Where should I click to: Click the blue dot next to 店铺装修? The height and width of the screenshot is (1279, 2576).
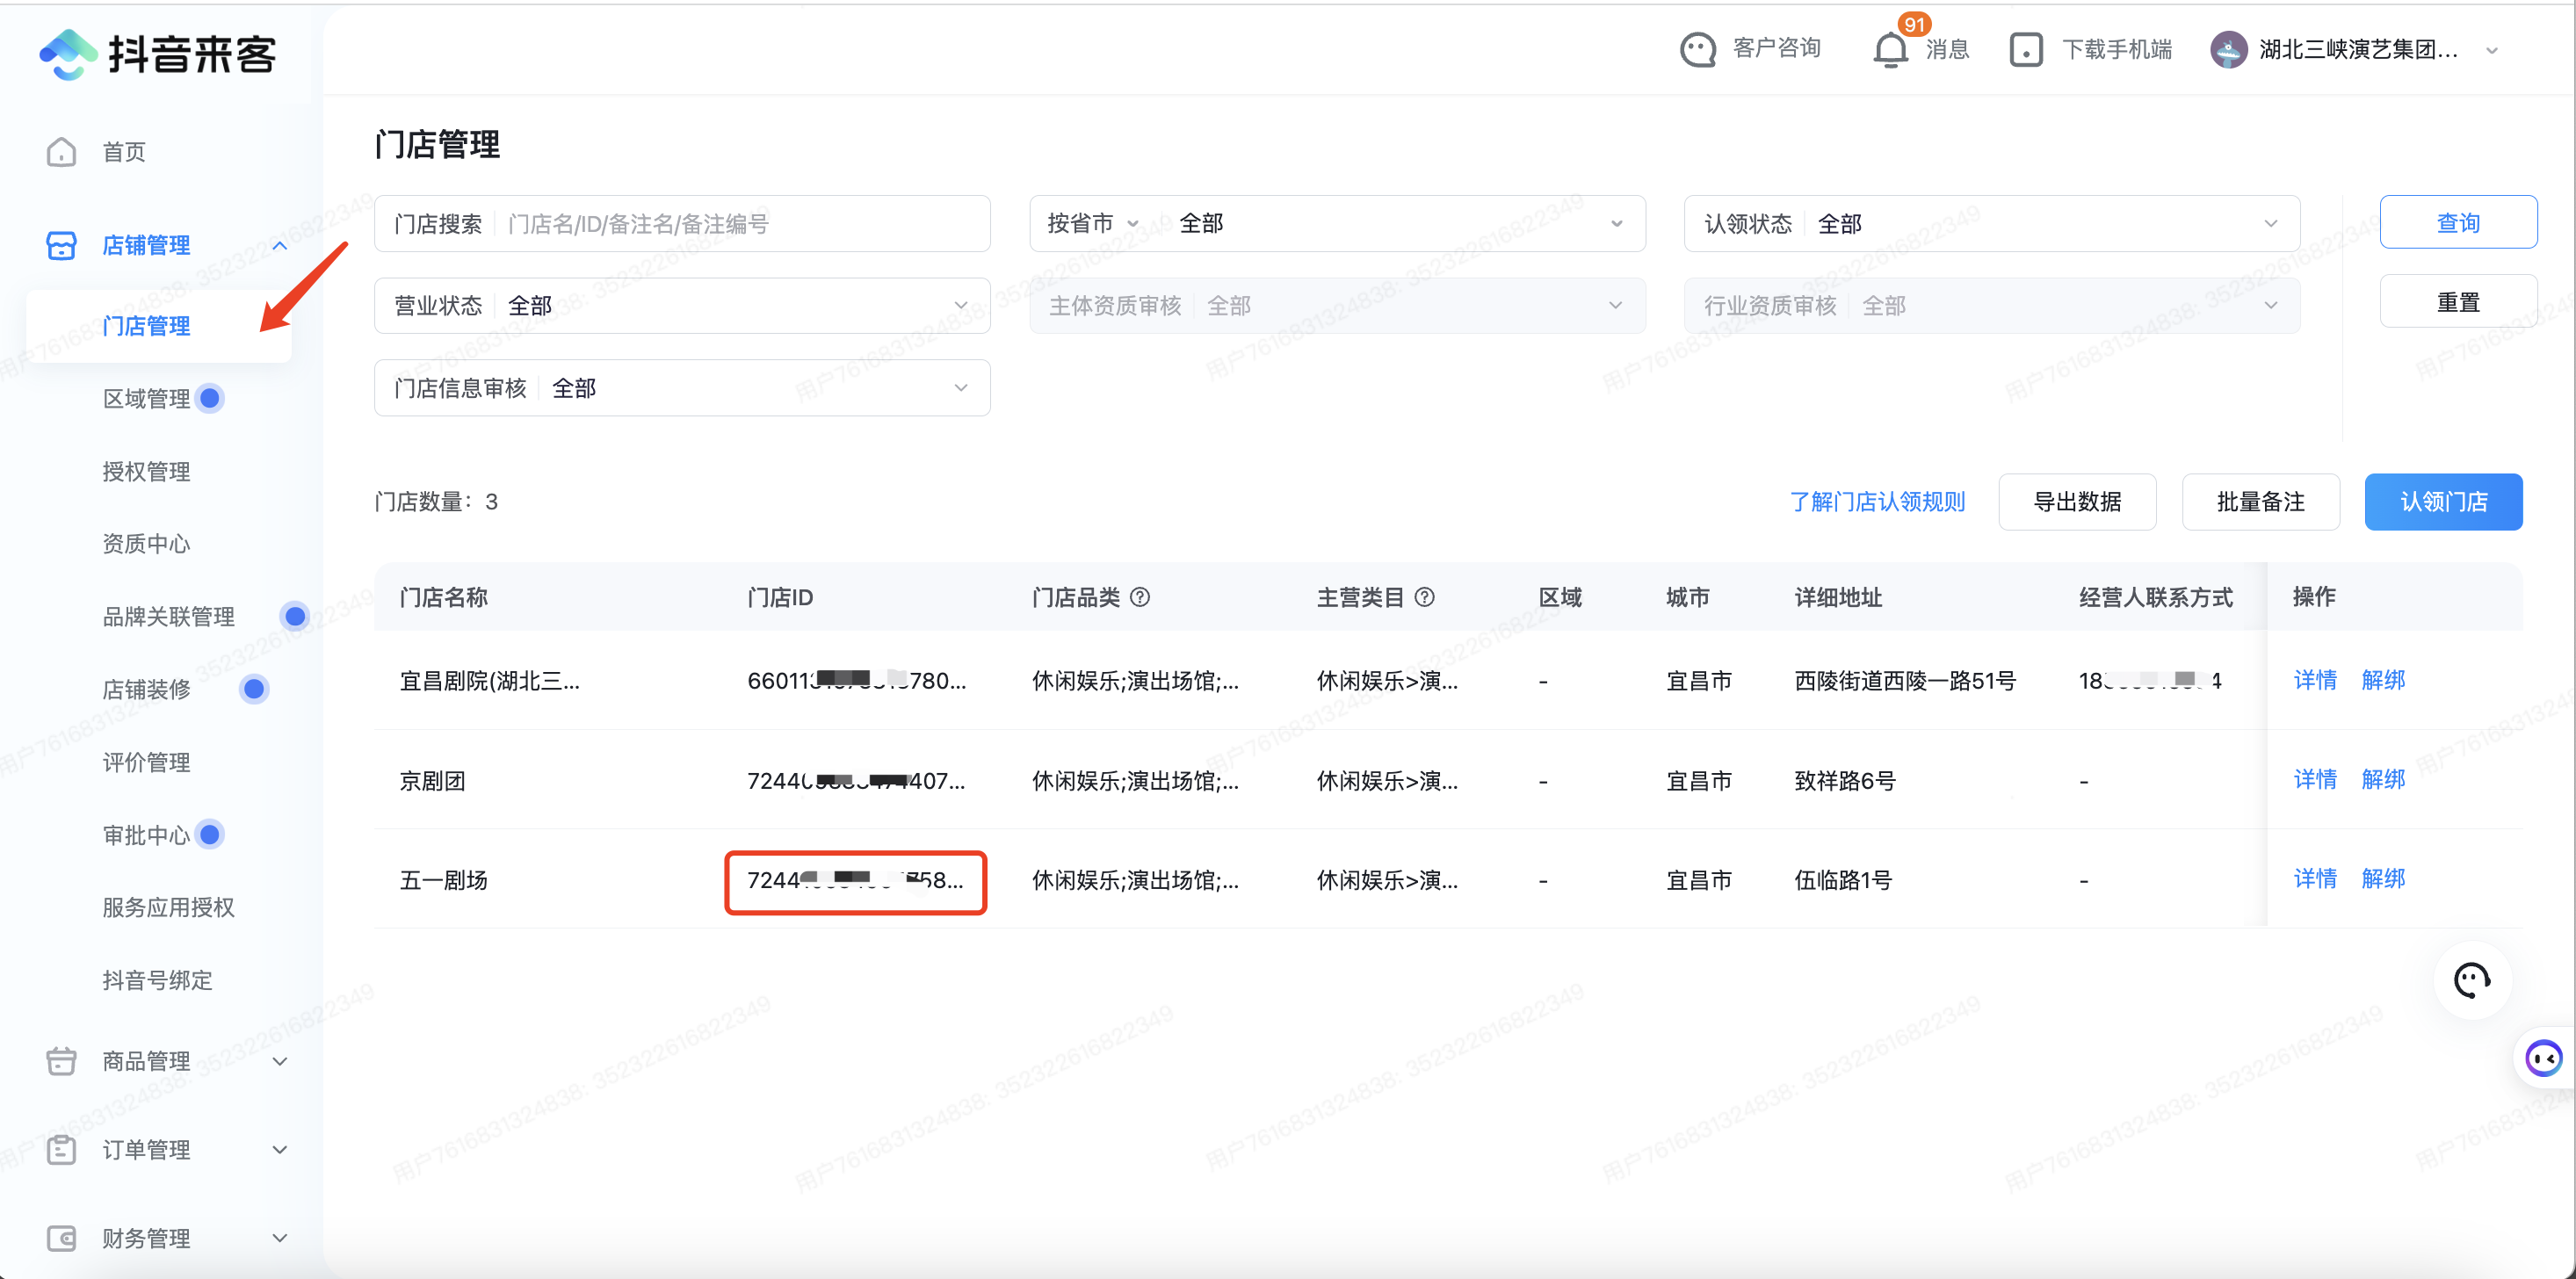pyautogui.click(x=254, y=689)
